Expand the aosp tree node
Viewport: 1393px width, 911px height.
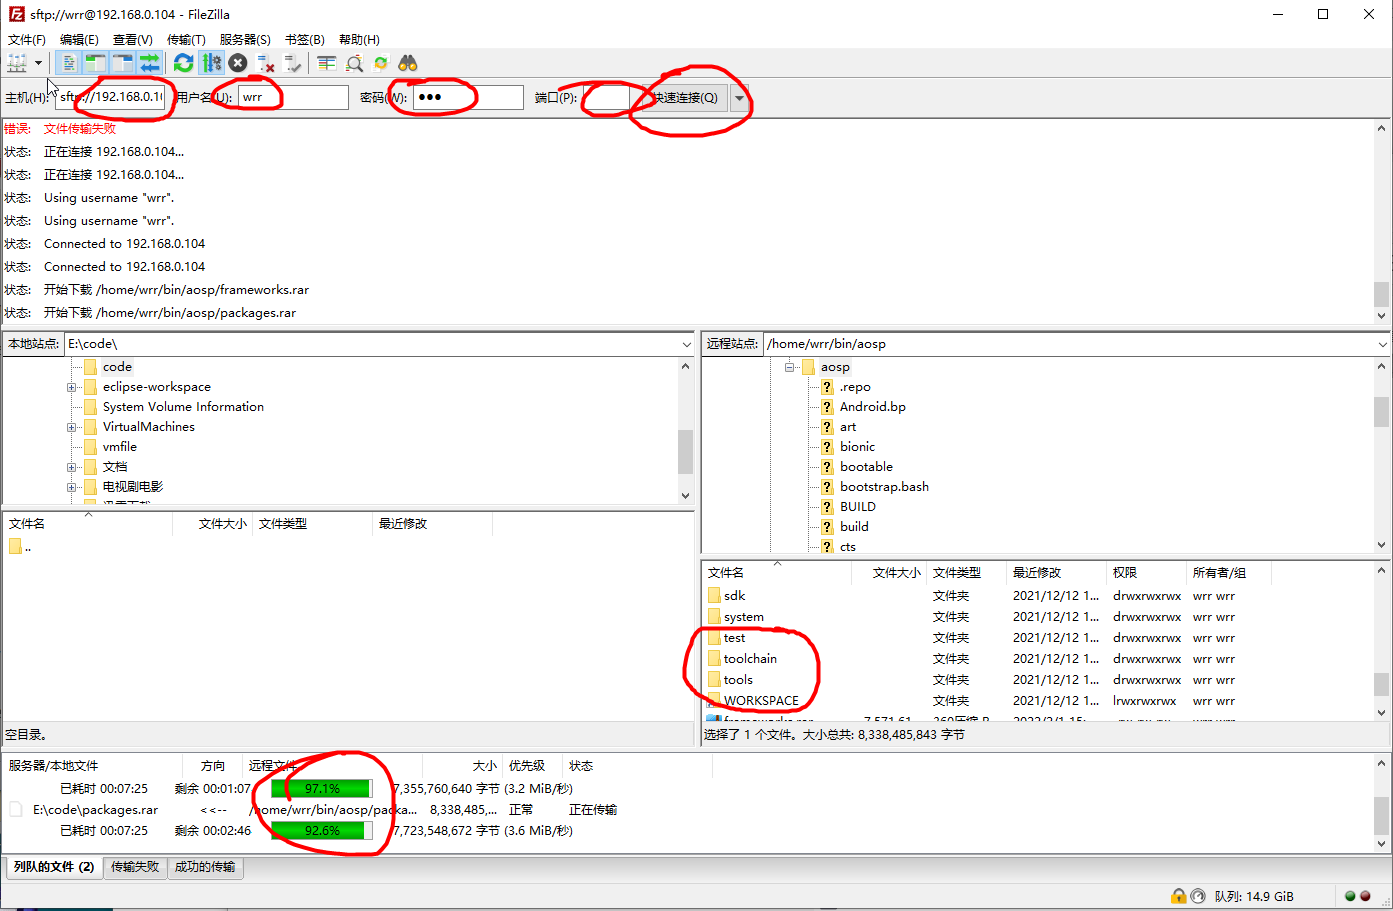click(790, 366)
